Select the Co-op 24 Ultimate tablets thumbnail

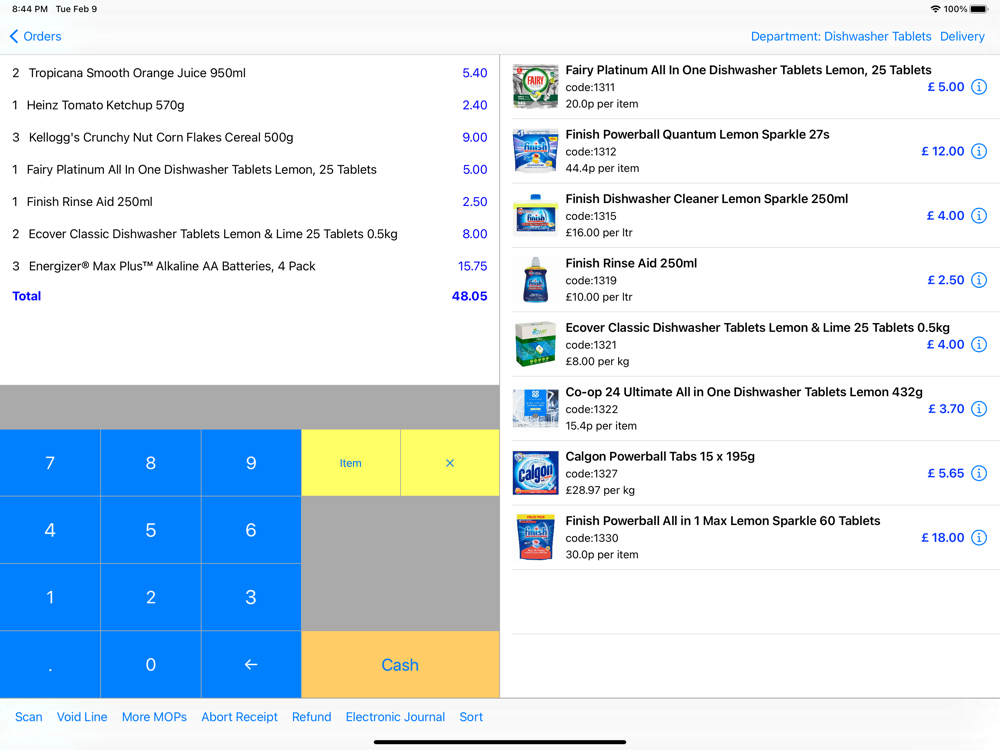click(535, 409)
